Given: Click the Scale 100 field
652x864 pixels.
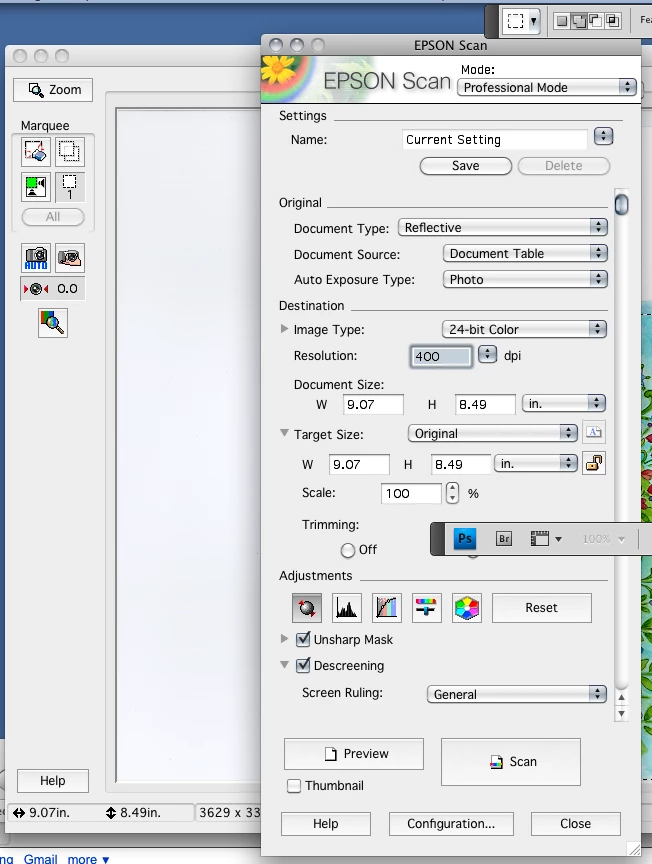Looking at the screenshot, I should click(x=411, y=493).
